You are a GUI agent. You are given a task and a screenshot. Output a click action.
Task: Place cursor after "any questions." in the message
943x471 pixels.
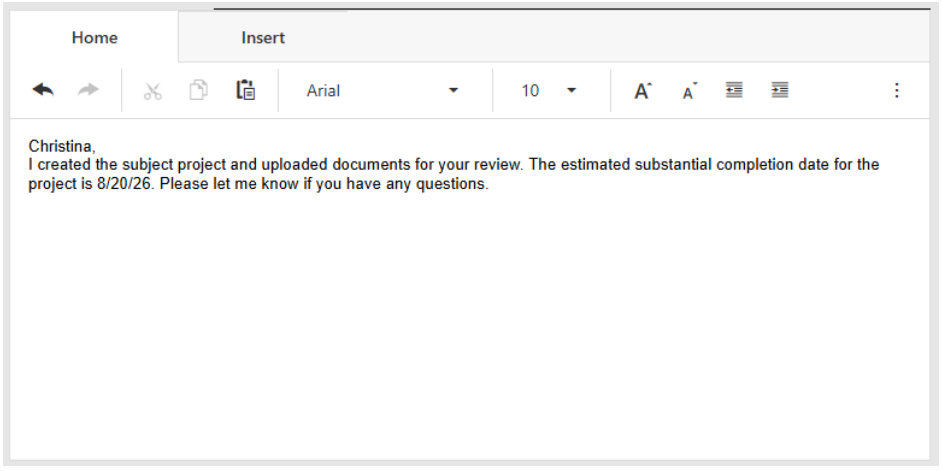point(489,185)
